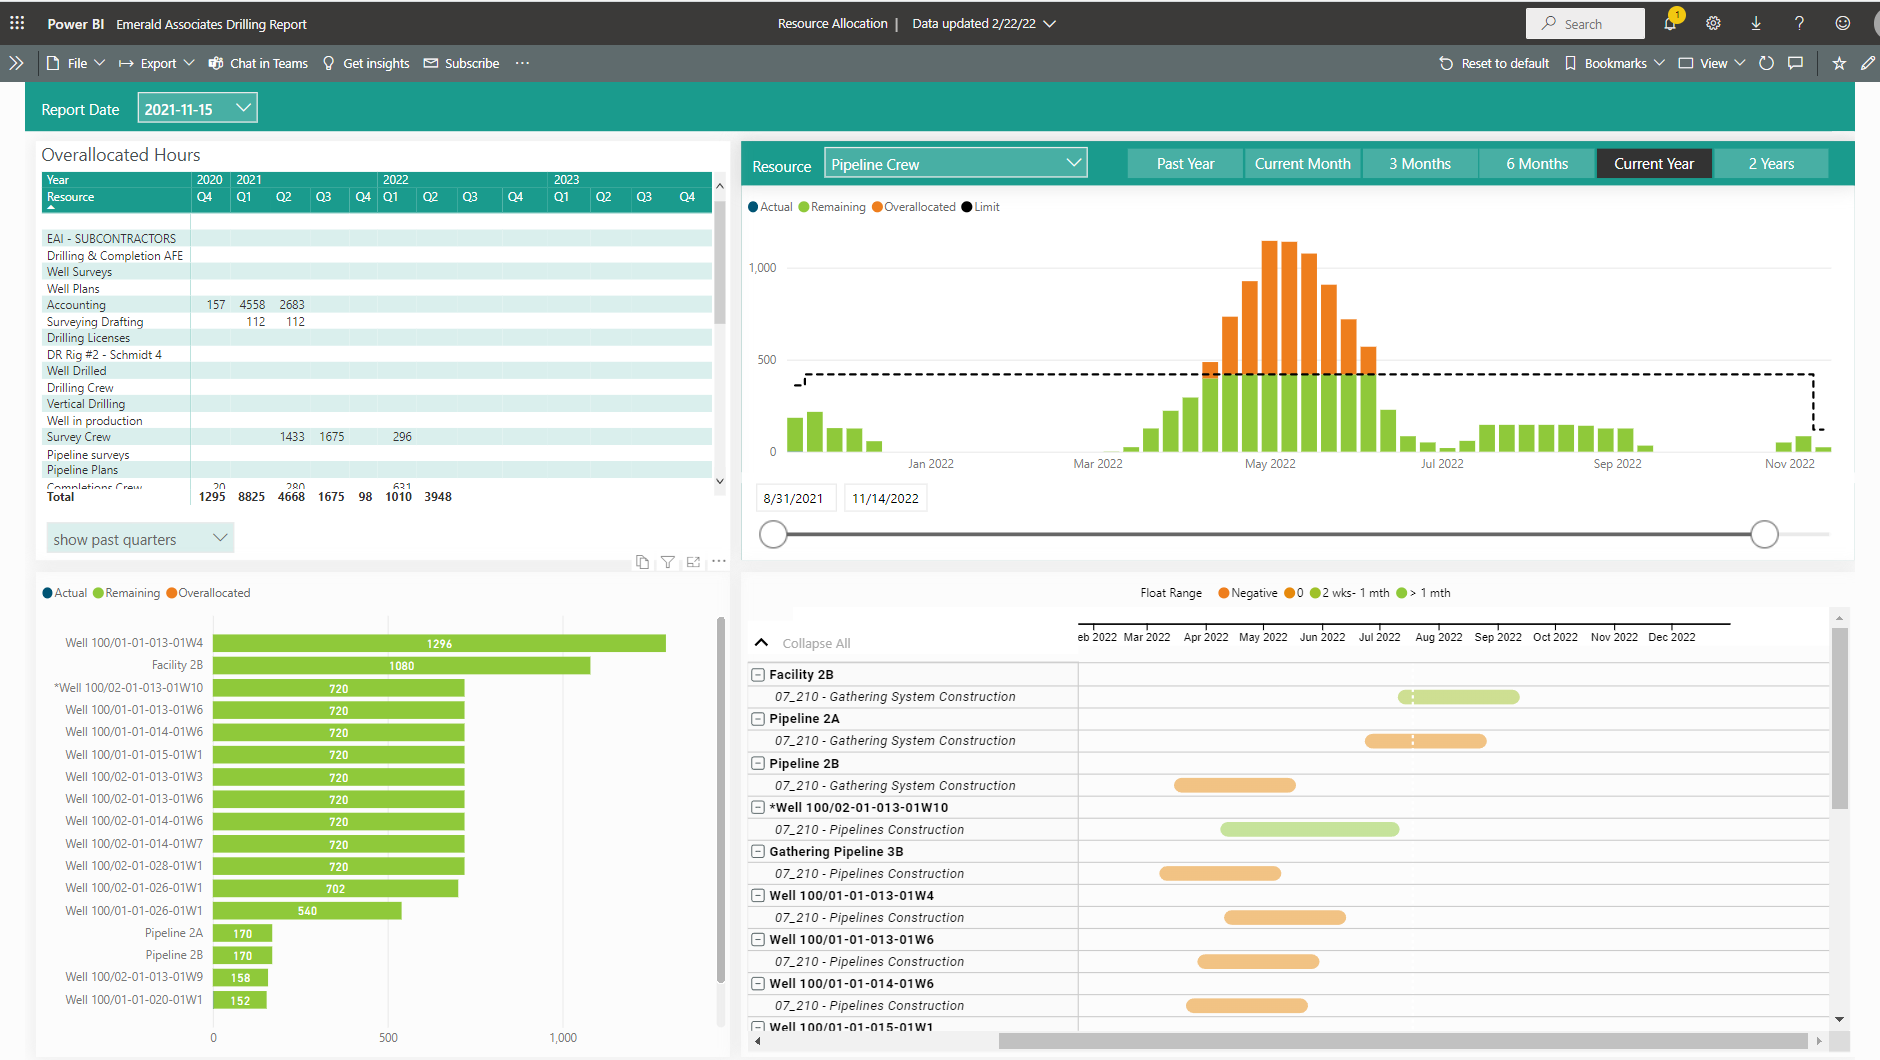This screenshot has height=1060, width=1880.
Task: Open the notifications bell
Action: (1670, 23)
